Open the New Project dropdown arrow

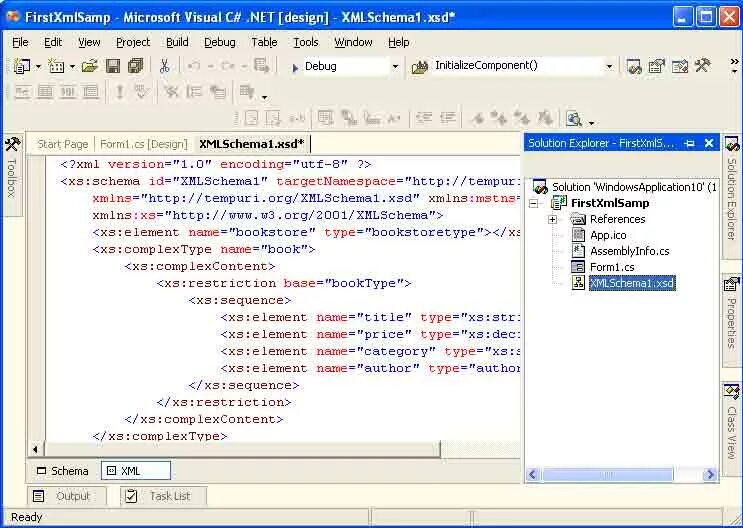[38, 66]
